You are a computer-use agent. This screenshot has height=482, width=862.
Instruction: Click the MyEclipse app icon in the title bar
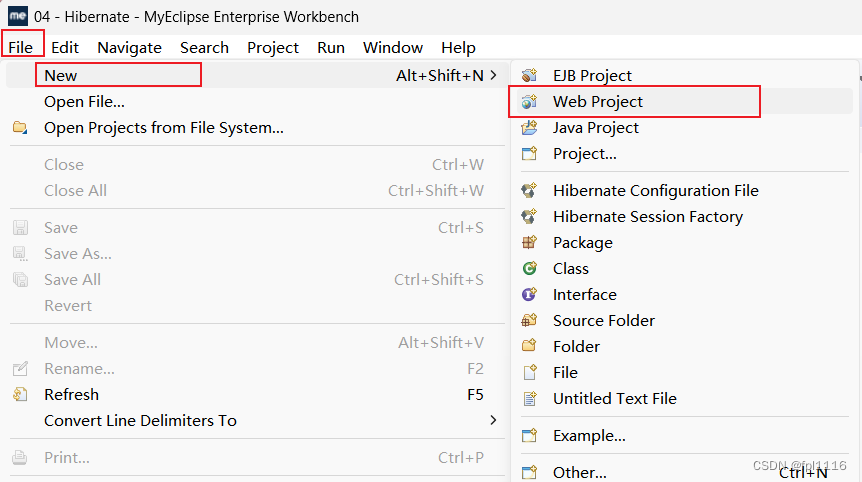point(17,16)
